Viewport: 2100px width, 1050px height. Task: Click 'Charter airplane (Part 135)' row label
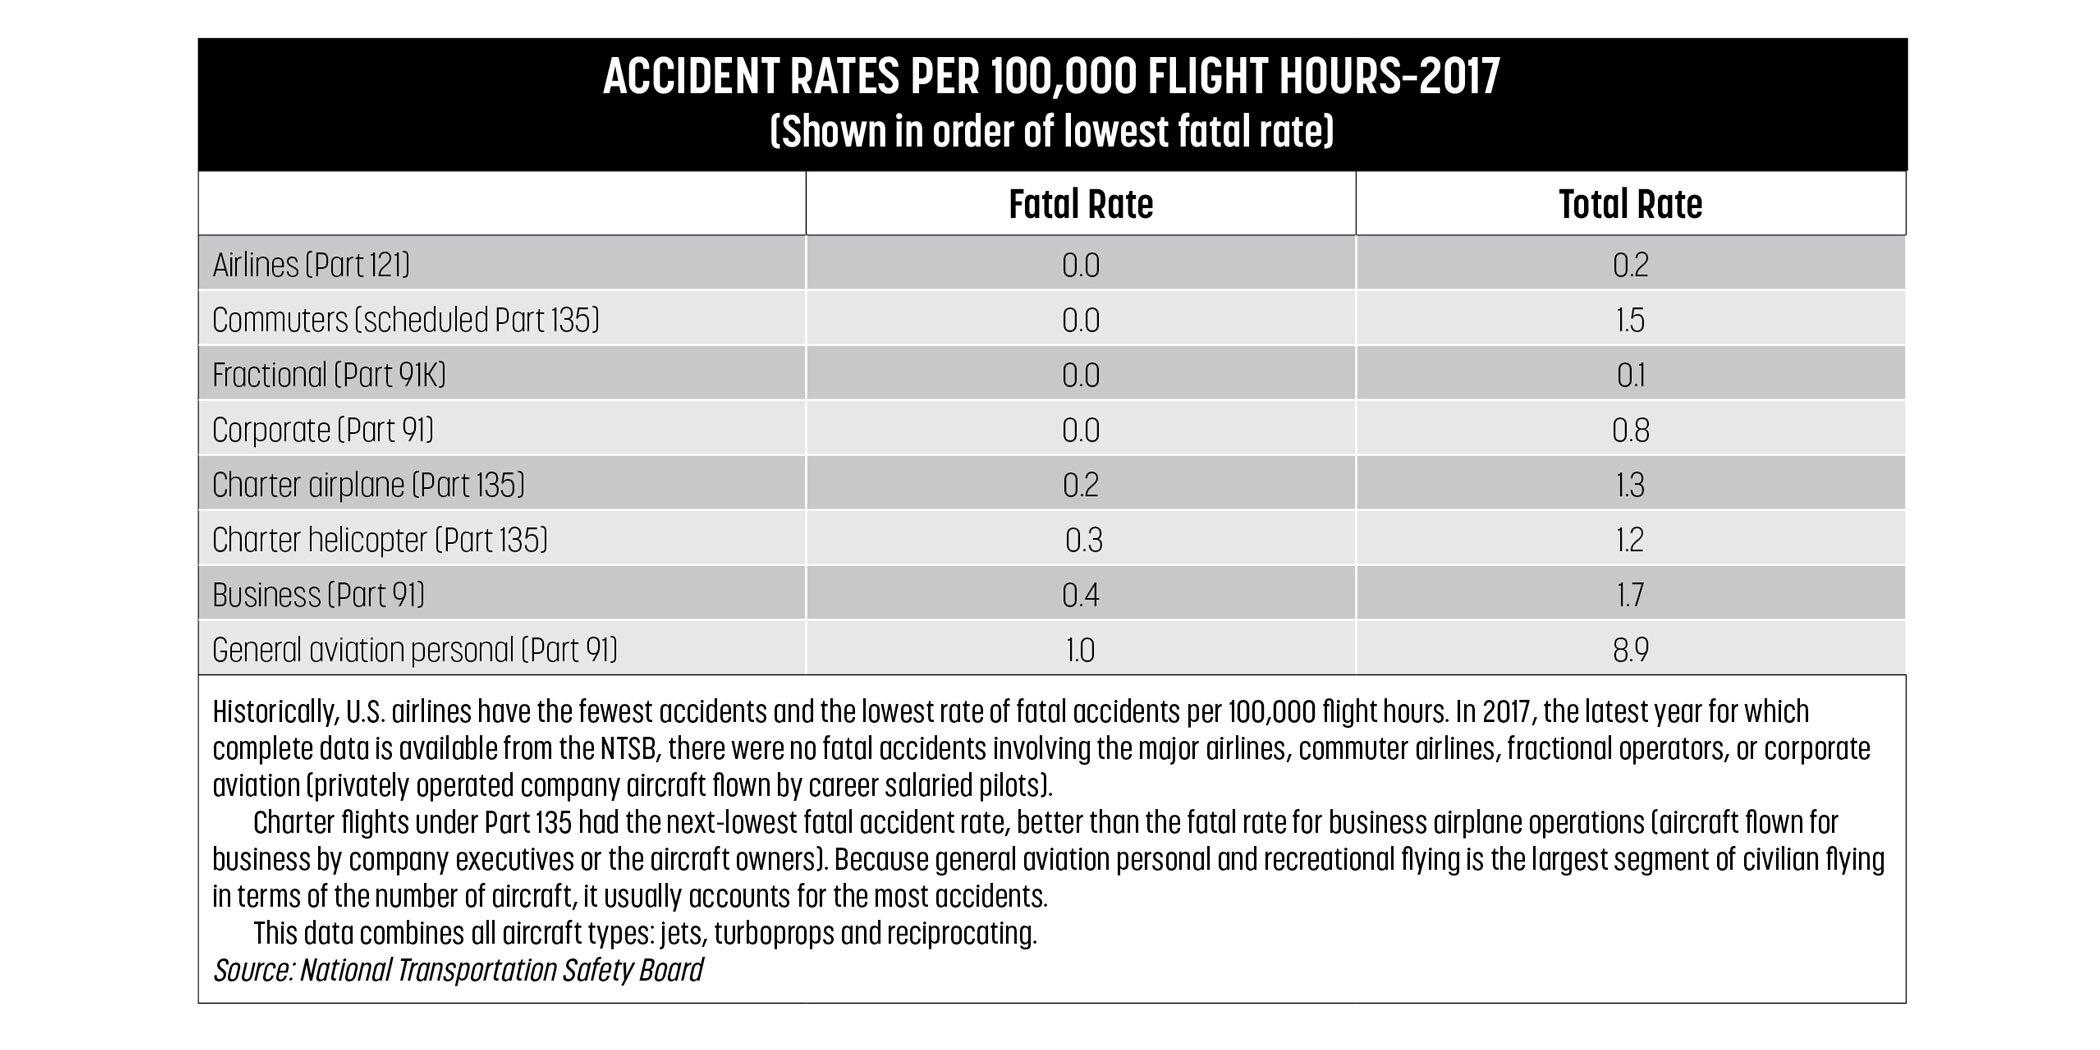368,485
